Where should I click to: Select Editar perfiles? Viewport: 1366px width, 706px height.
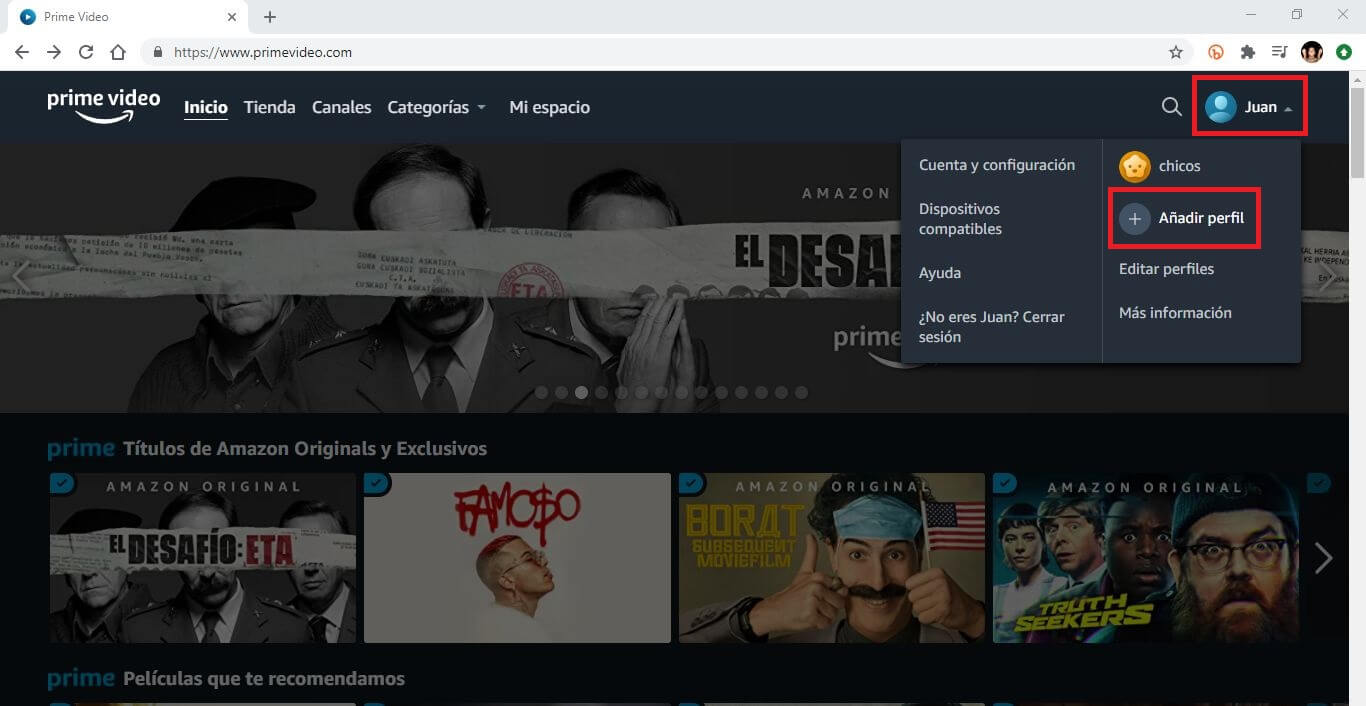click(x=1167, y=269)
